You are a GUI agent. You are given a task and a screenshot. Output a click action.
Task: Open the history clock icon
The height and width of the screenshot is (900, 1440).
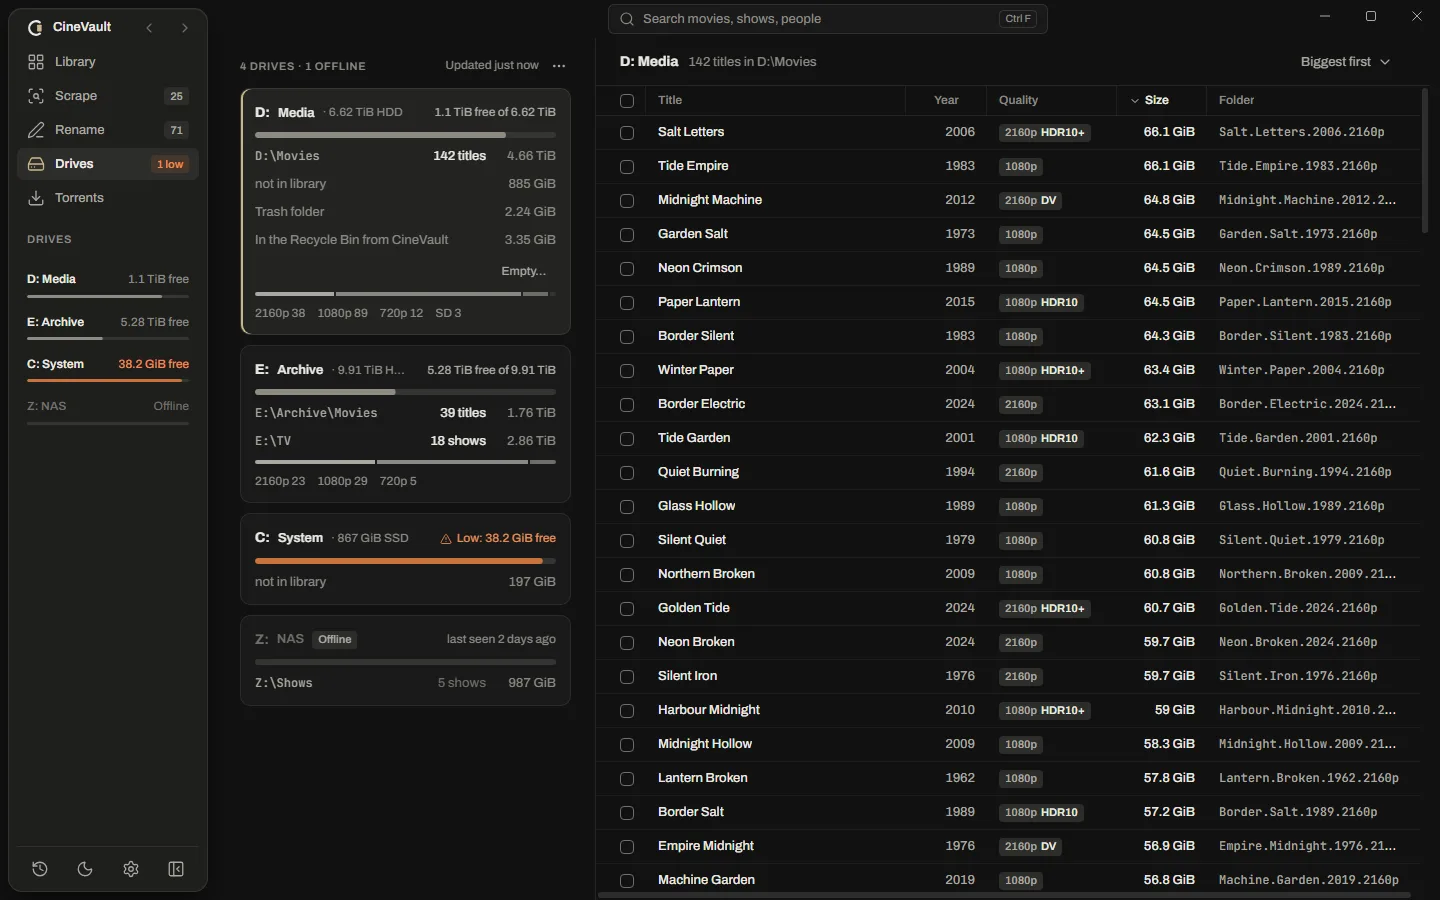[40, 869]
